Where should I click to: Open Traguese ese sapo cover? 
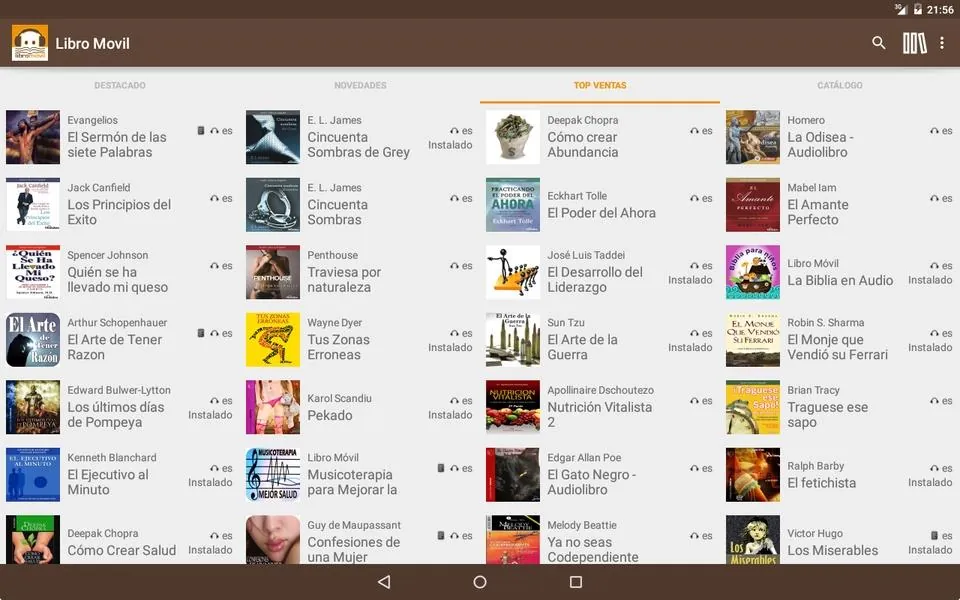(x=753, y=407)
